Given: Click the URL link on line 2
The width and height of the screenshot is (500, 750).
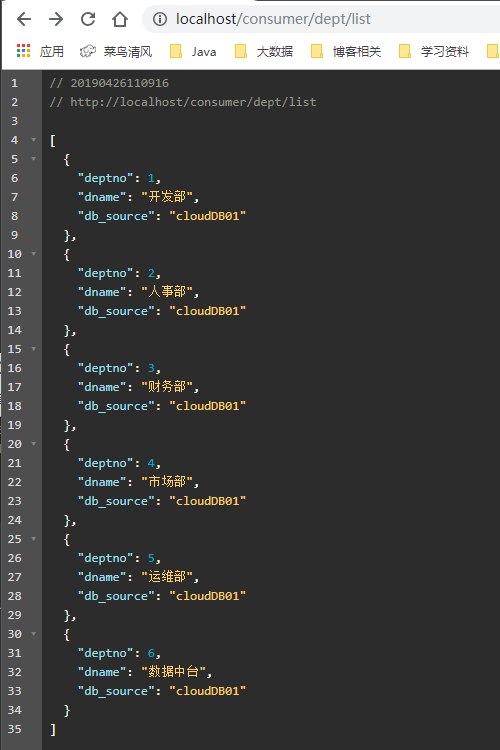Looking at the screenshot, I should coord(193,102).
